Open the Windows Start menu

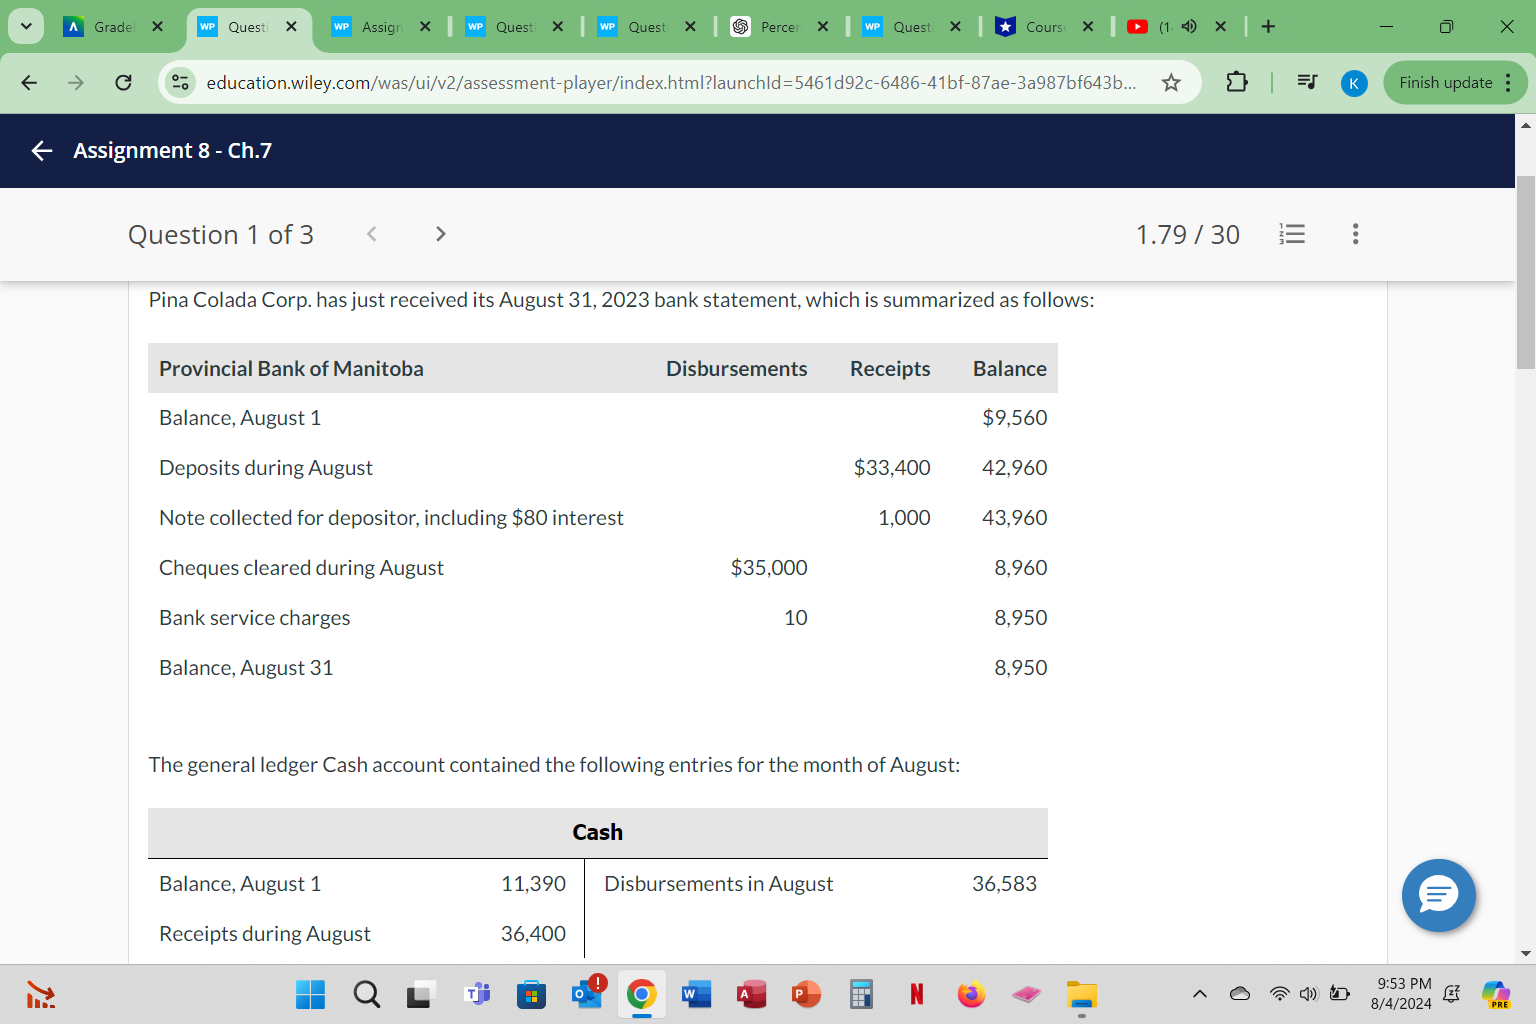[x=310, y=994]
